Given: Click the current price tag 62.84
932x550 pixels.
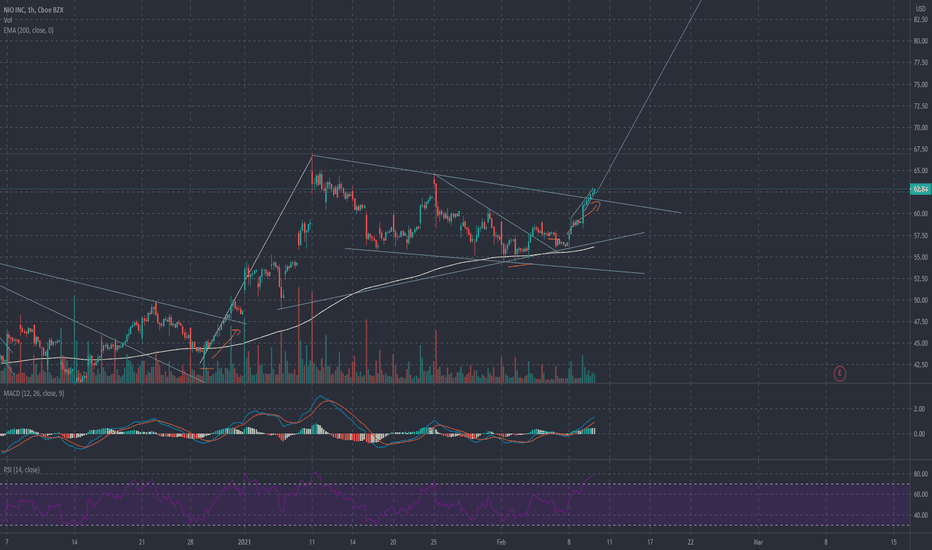Looking at the screenshot, I should tap(921, 189).
